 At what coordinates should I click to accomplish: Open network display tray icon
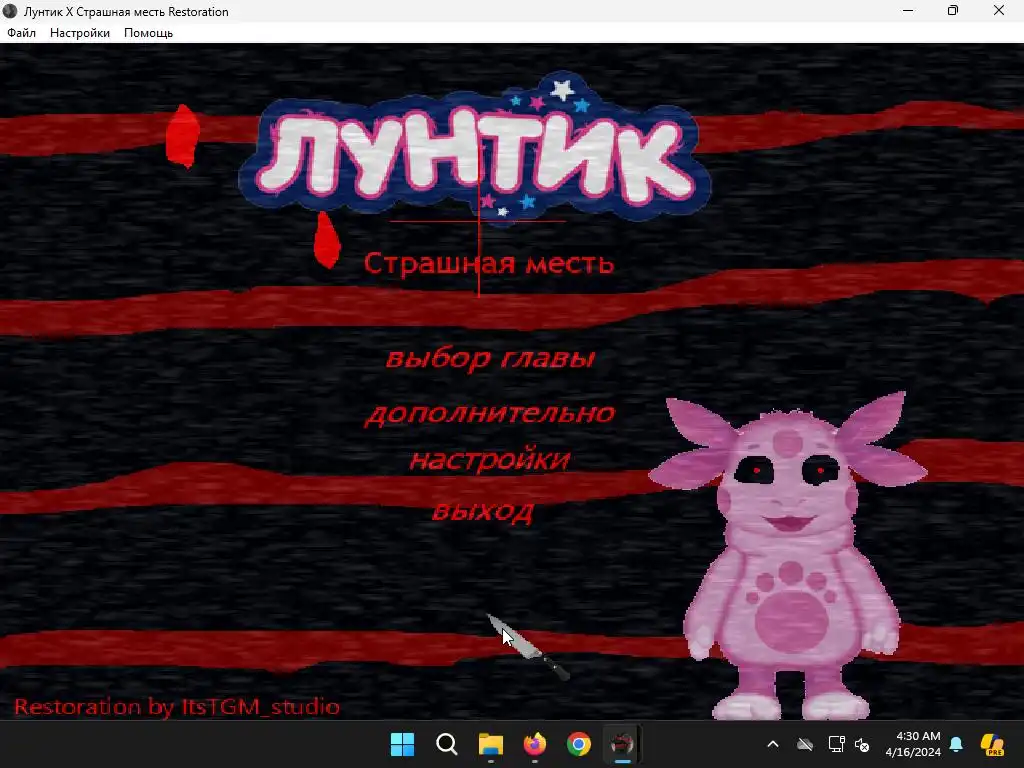tap(836, 744)
